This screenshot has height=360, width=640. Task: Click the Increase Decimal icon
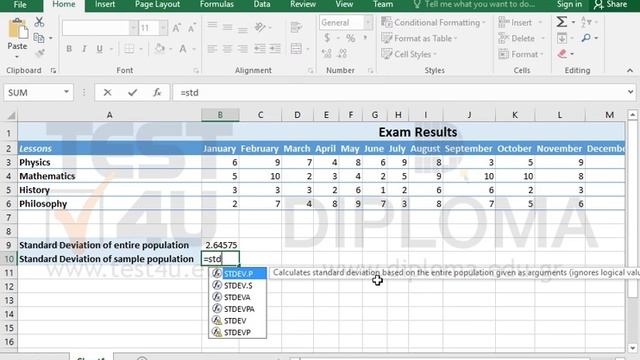tap(327, 53)
